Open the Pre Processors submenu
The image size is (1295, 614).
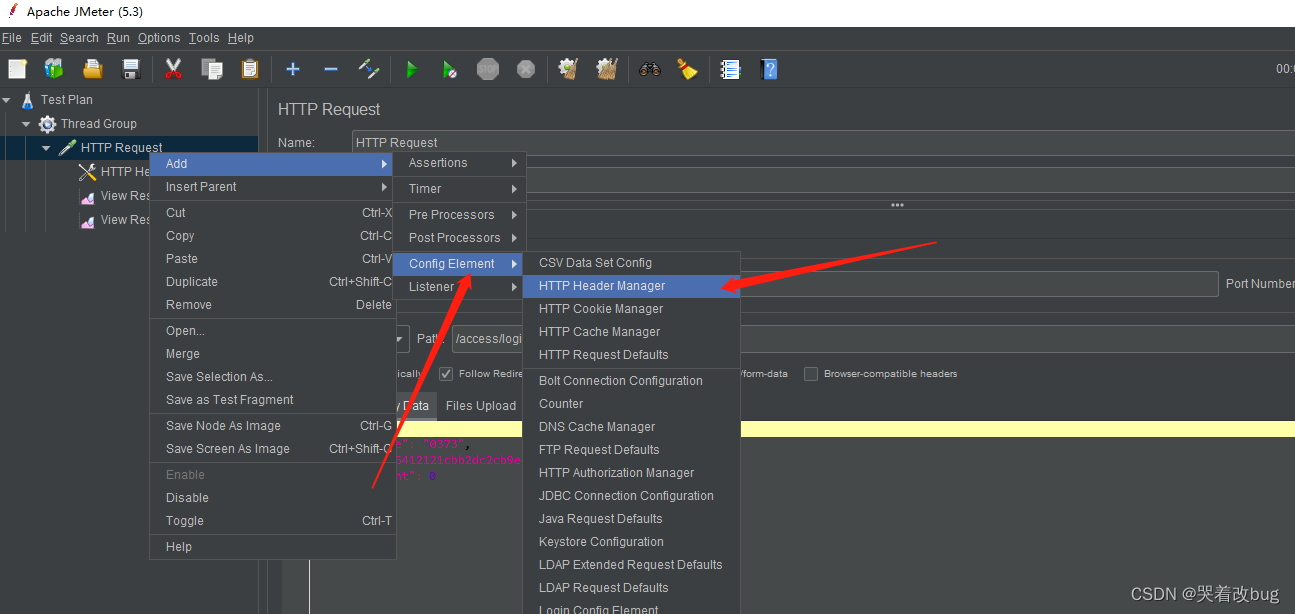point(460,215)
